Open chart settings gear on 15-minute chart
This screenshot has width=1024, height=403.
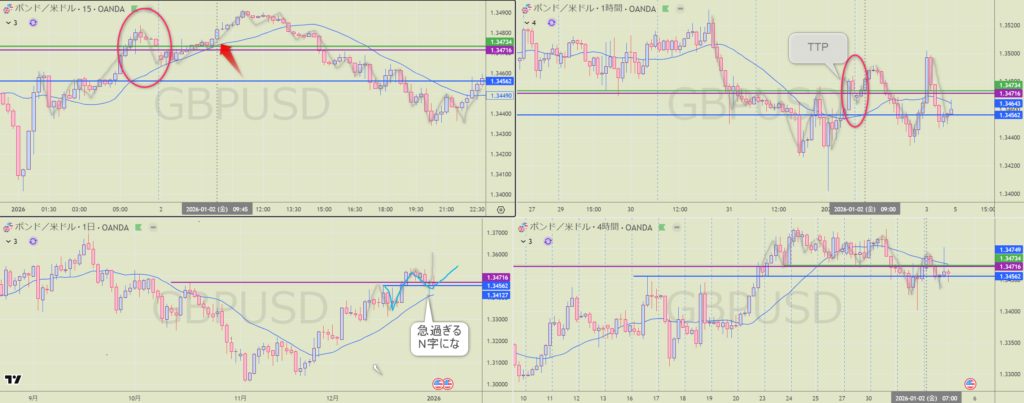(x=501, y=209)
